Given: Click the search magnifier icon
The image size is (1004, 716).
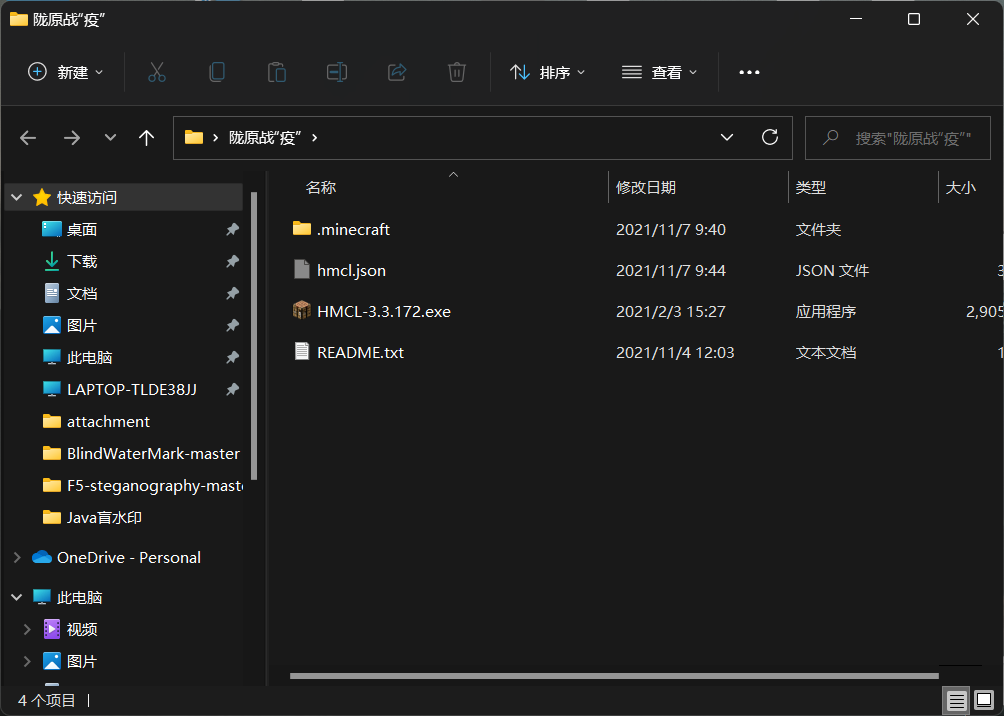Looking at the screenshot, I should pos(830,137).
